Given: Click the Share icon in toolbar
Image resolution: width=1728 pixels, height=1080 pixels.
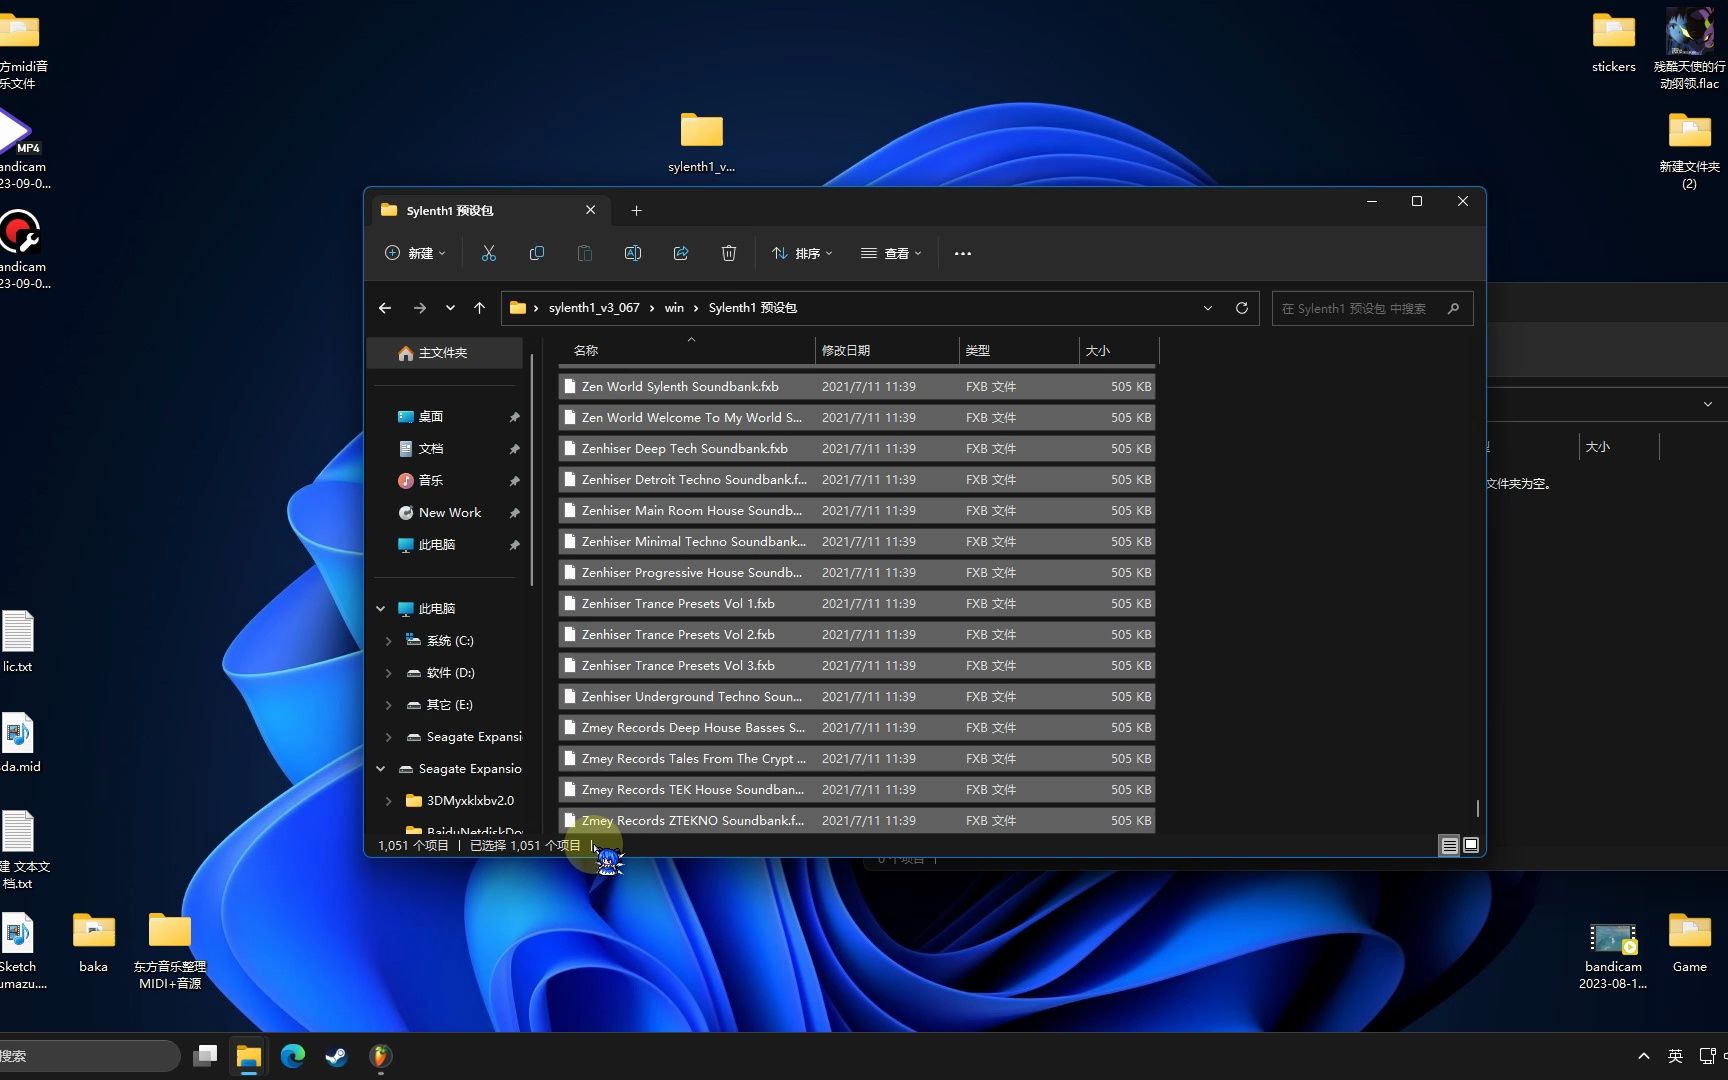Looking at the screenshot, I should 680,254.
